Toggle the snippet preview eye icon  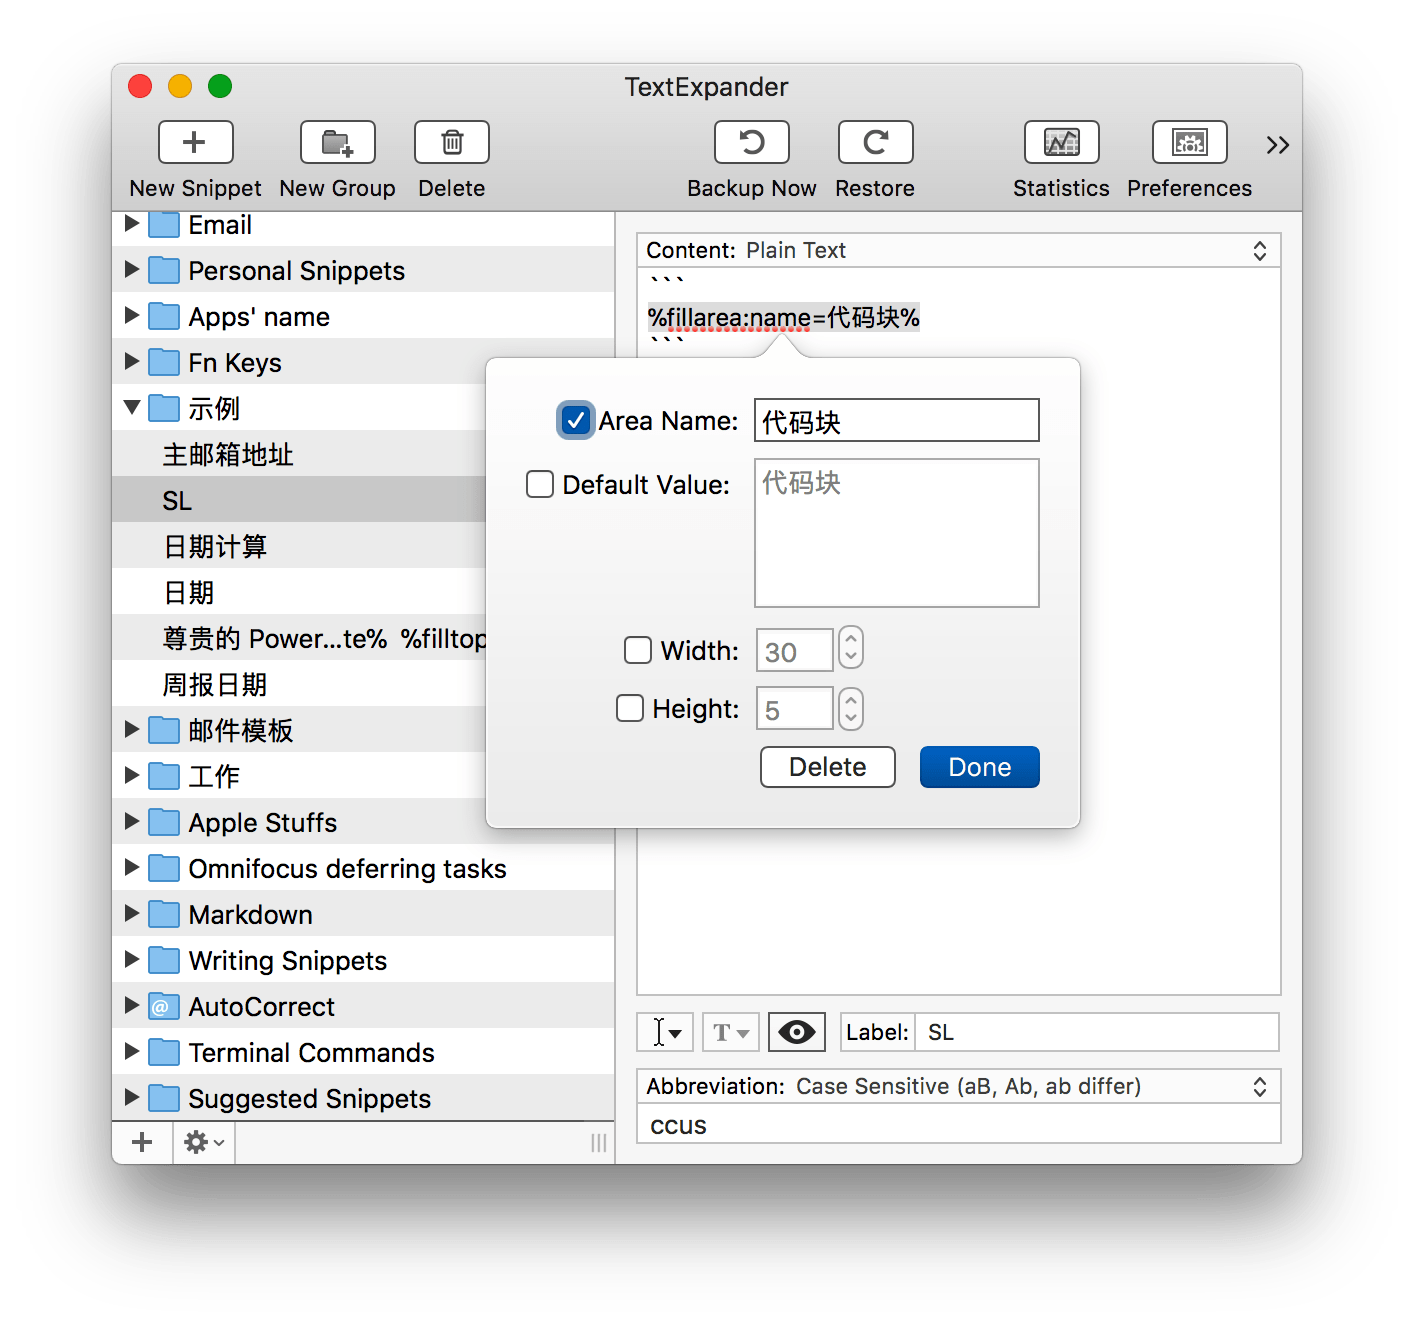pos(797,1032)
